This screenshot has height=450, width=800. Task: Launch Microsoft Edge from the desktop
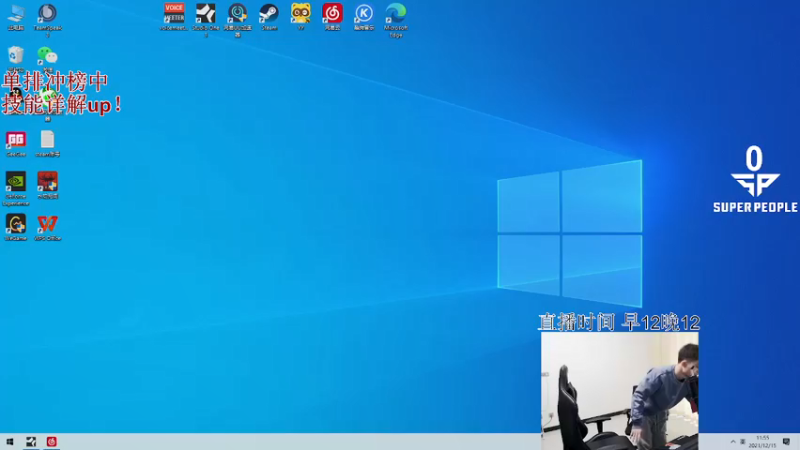(x=396, y=19)
